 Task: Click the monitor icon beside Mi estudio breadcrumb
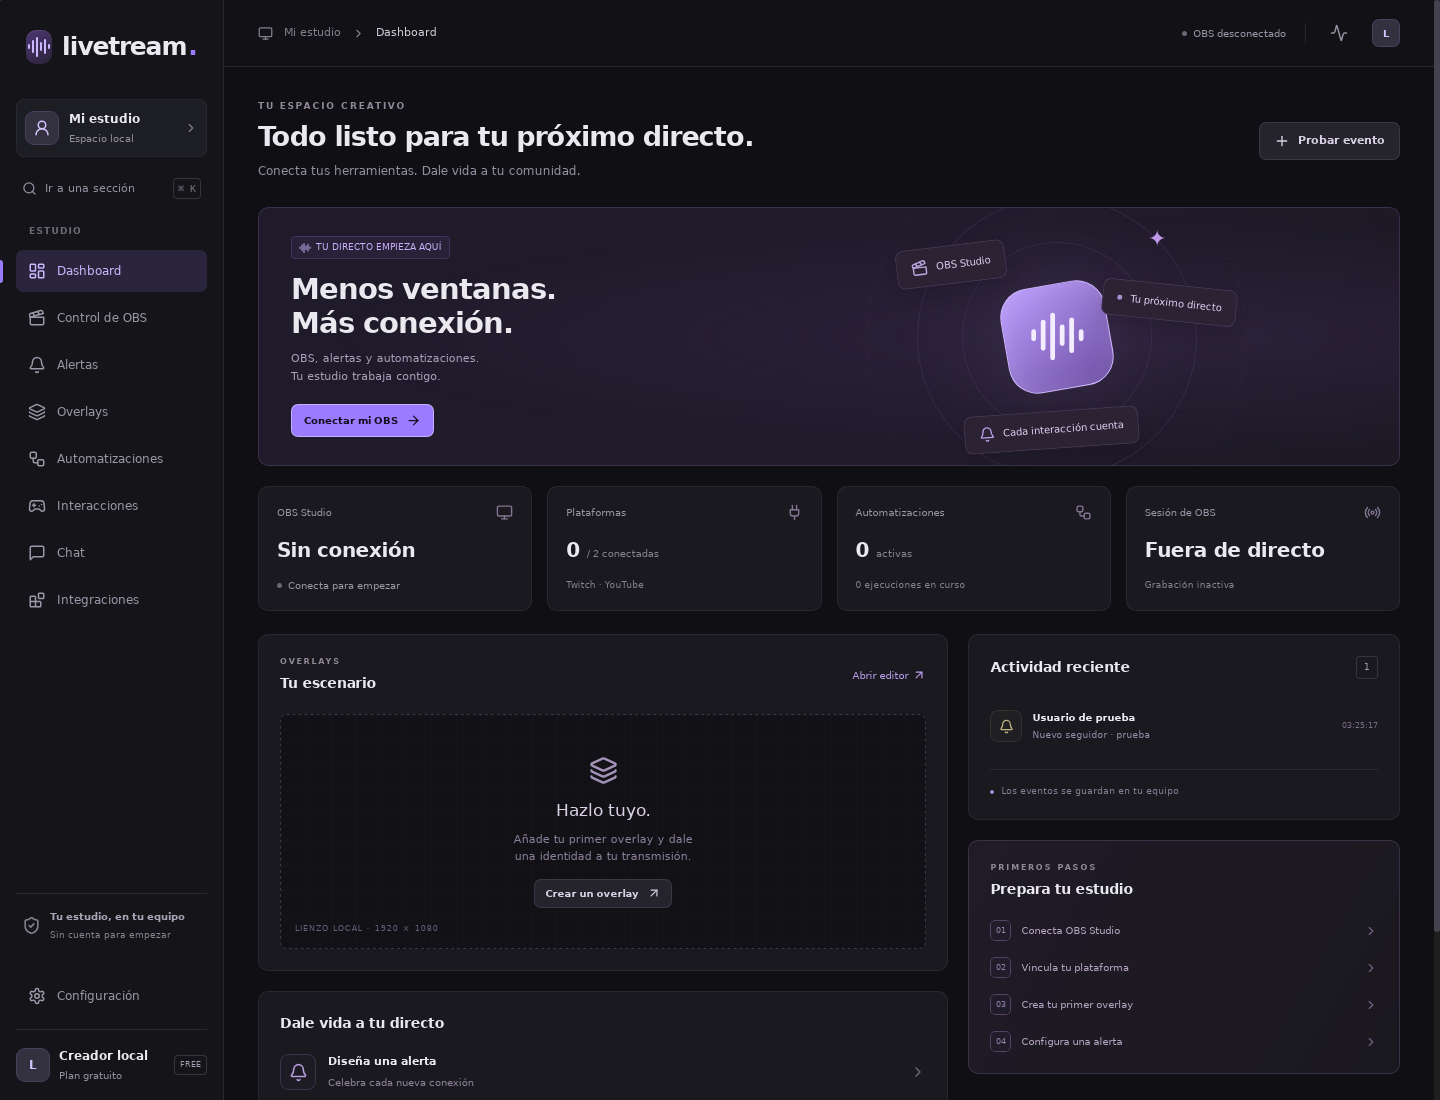click(265, 33)
